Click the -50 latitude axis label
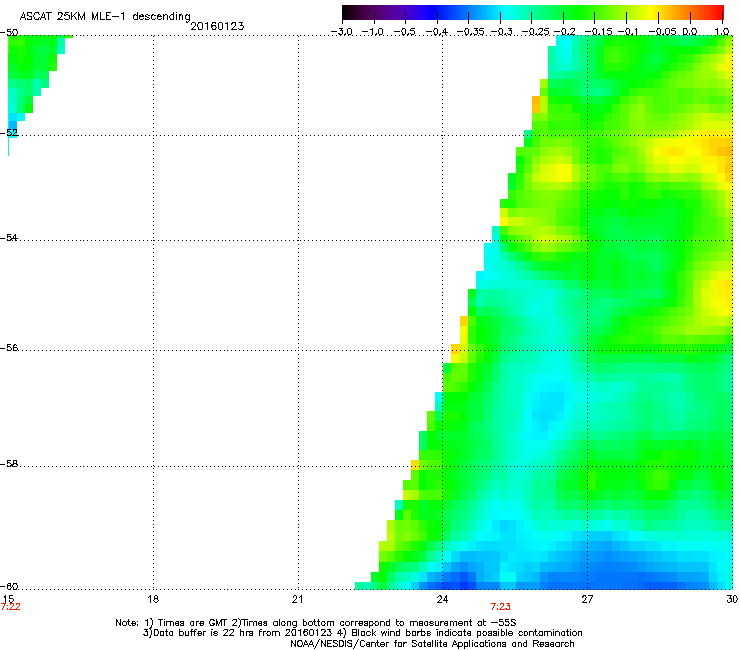 (x=9, y=33)
